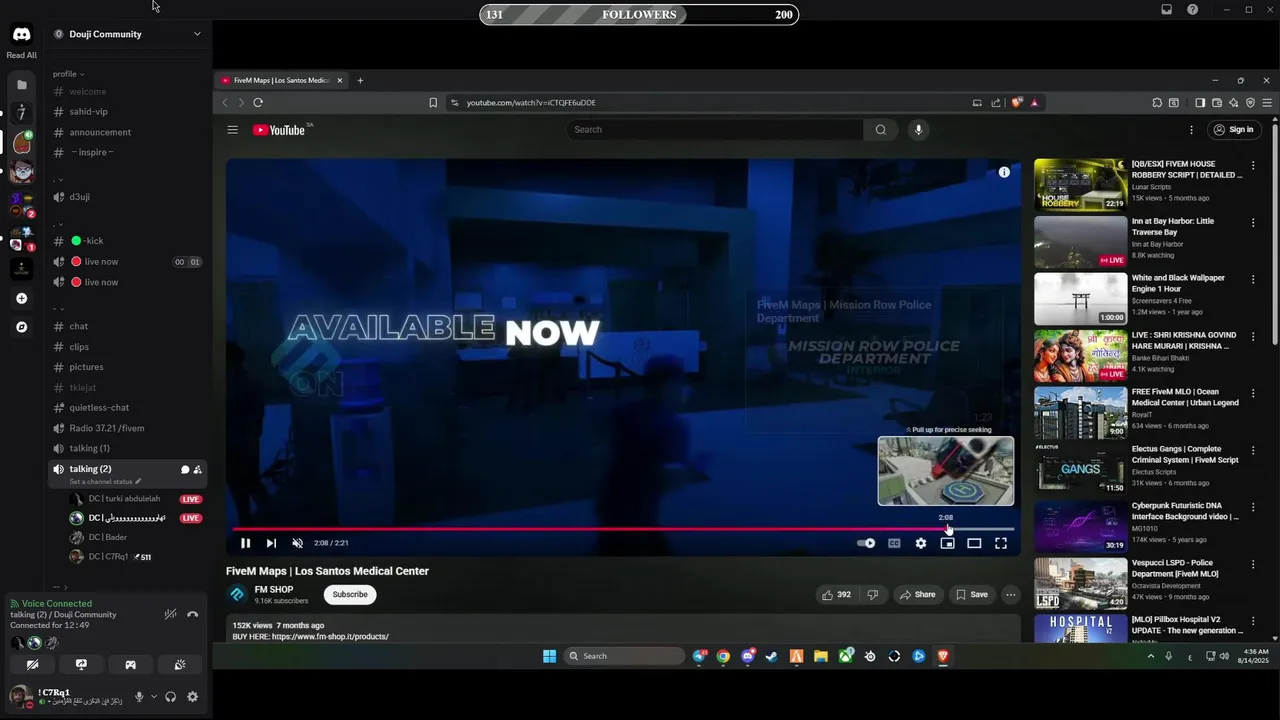Open the announcement channel
Screen dimensions: 1280x720
coord(100,132)
